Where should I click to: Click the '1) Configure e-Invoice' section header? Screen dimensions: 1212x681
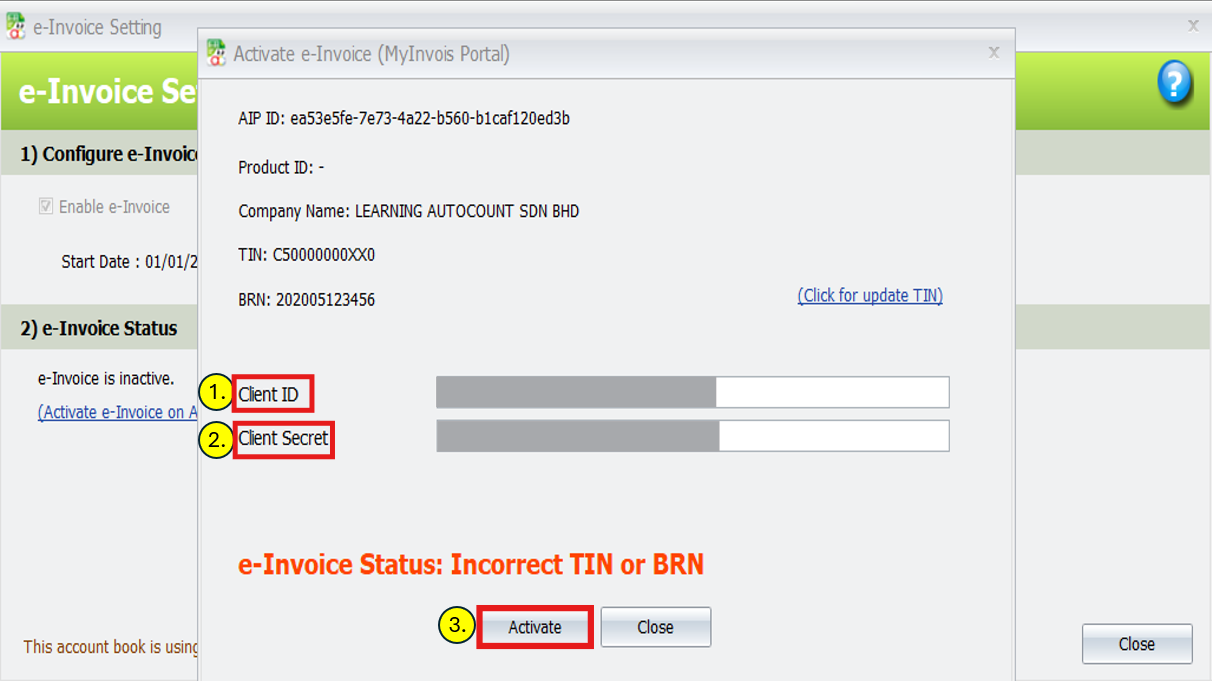(109, 155)
